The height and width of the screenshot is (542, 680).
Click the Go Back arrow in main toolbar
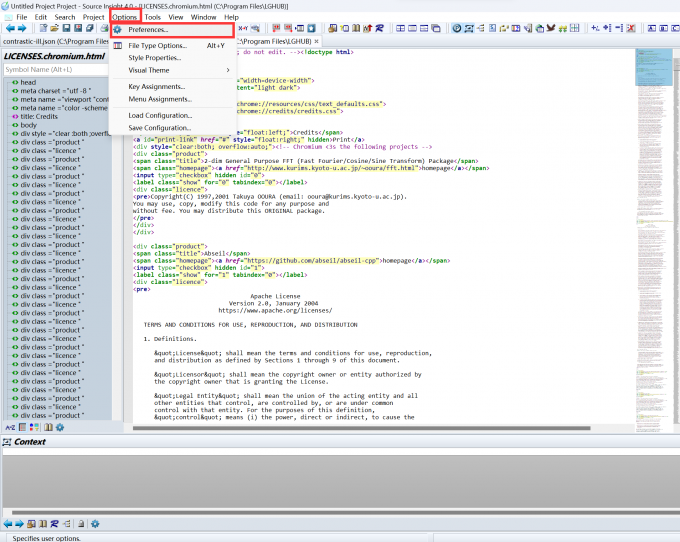pyautogui.click(x=9, y=29)
